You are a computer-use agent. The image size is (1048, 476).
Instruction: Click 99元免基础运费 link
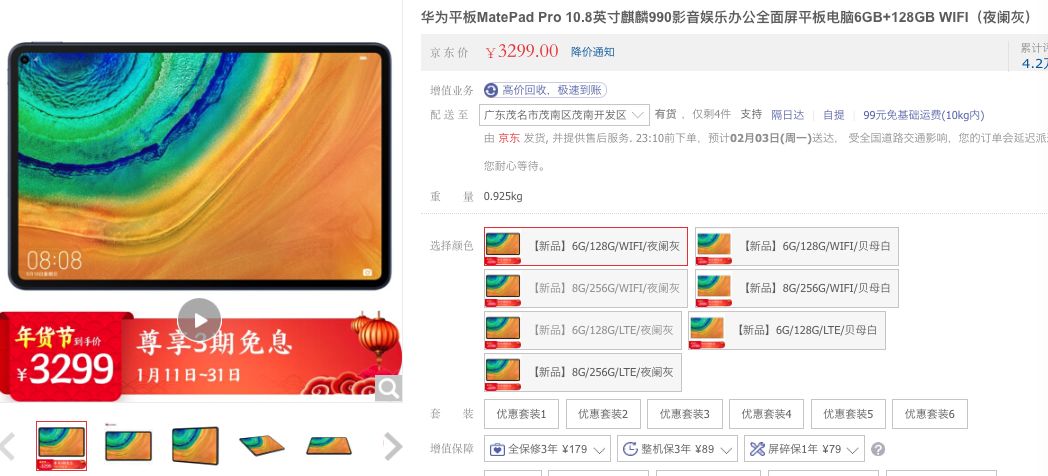924,115
